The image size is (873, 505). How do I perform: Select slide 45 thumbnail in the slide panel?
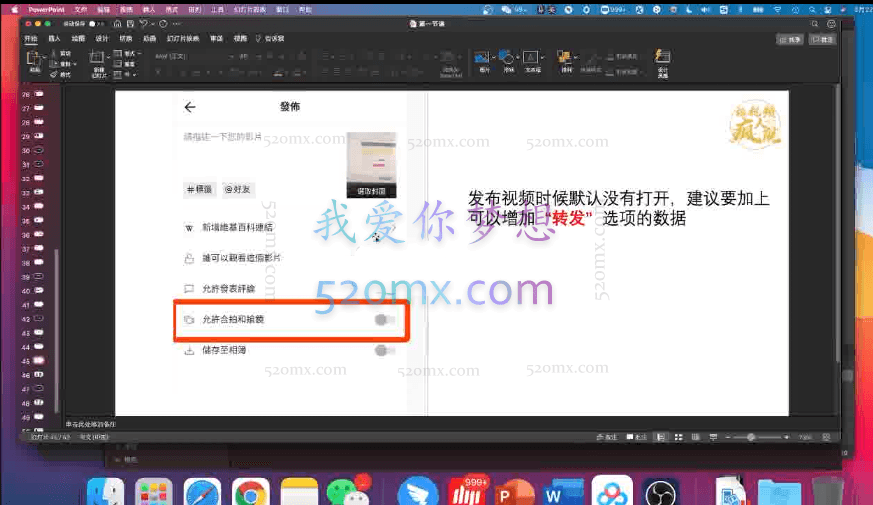39,359
